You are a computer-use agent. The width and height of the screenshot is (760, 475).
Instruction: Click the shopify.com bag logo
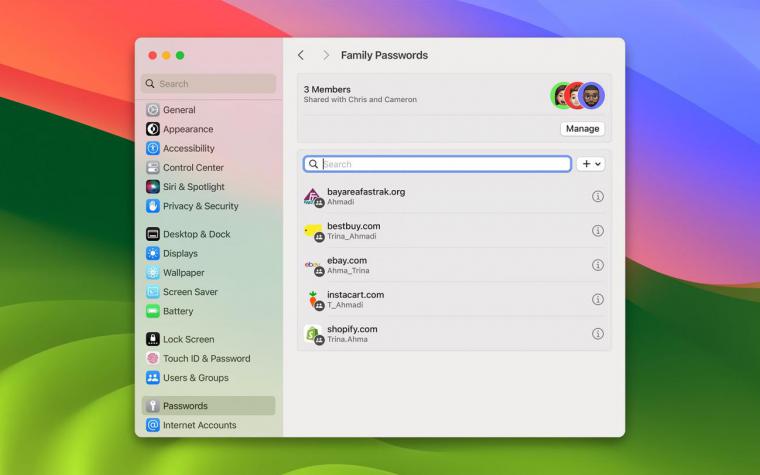click(x=313, y=333)
